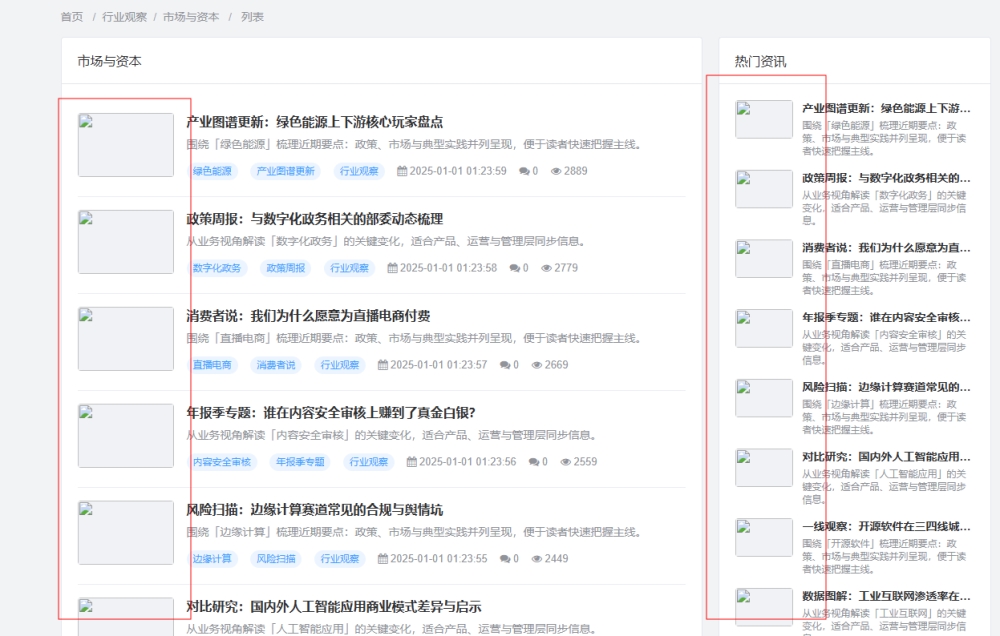Click calendar icon beside 2025-01-01 01:23:58
The image size is (1000, 636).
coord(392,268)
